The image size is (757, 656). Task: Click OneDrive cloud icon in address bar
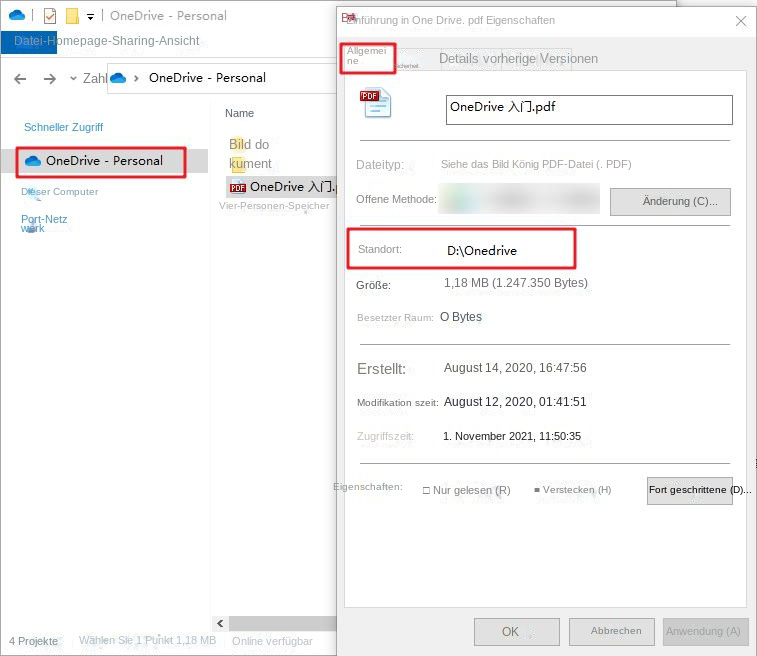point(118,78)
